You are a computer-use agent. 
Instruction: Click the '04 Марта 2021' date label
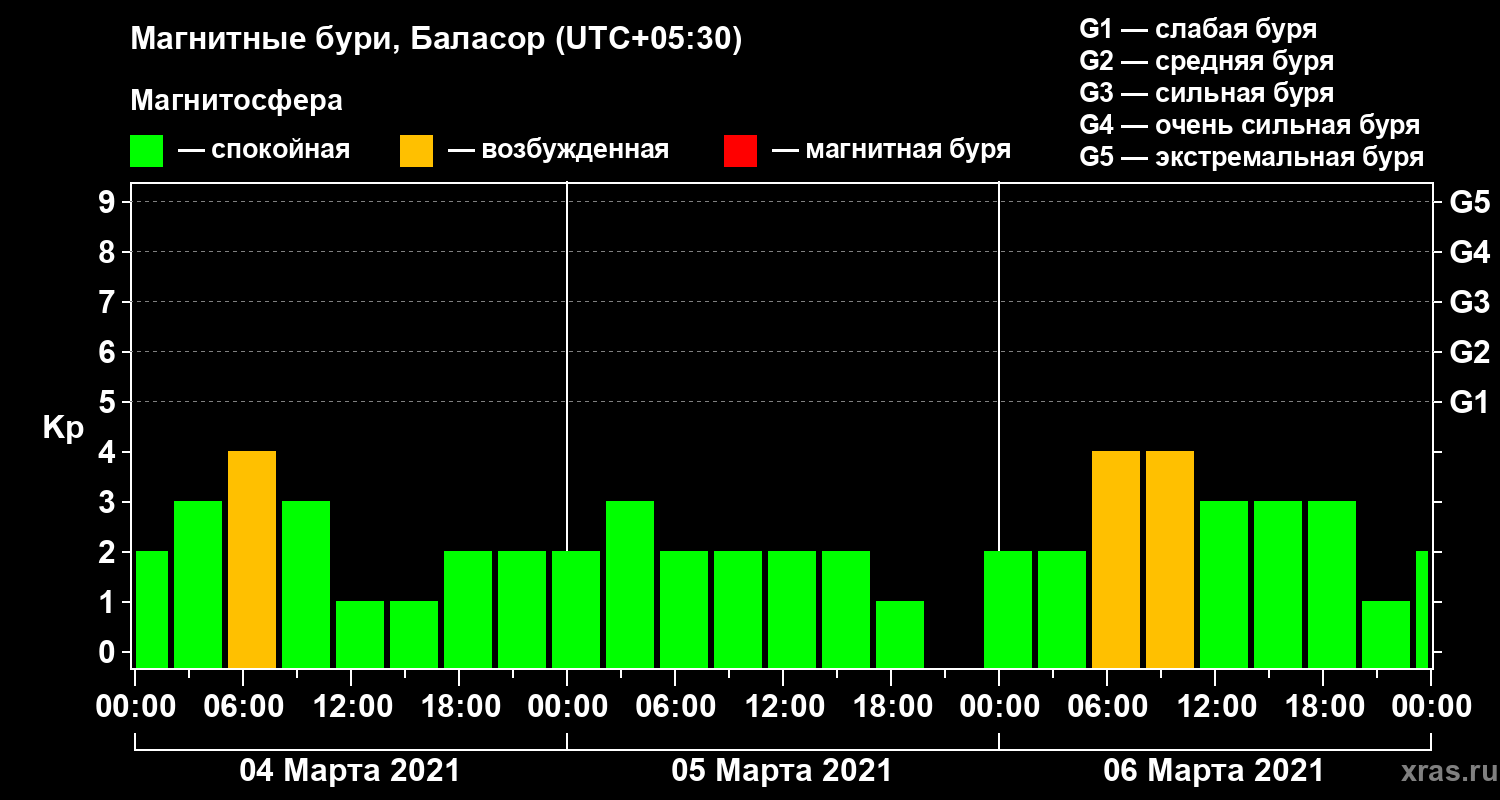350,770
